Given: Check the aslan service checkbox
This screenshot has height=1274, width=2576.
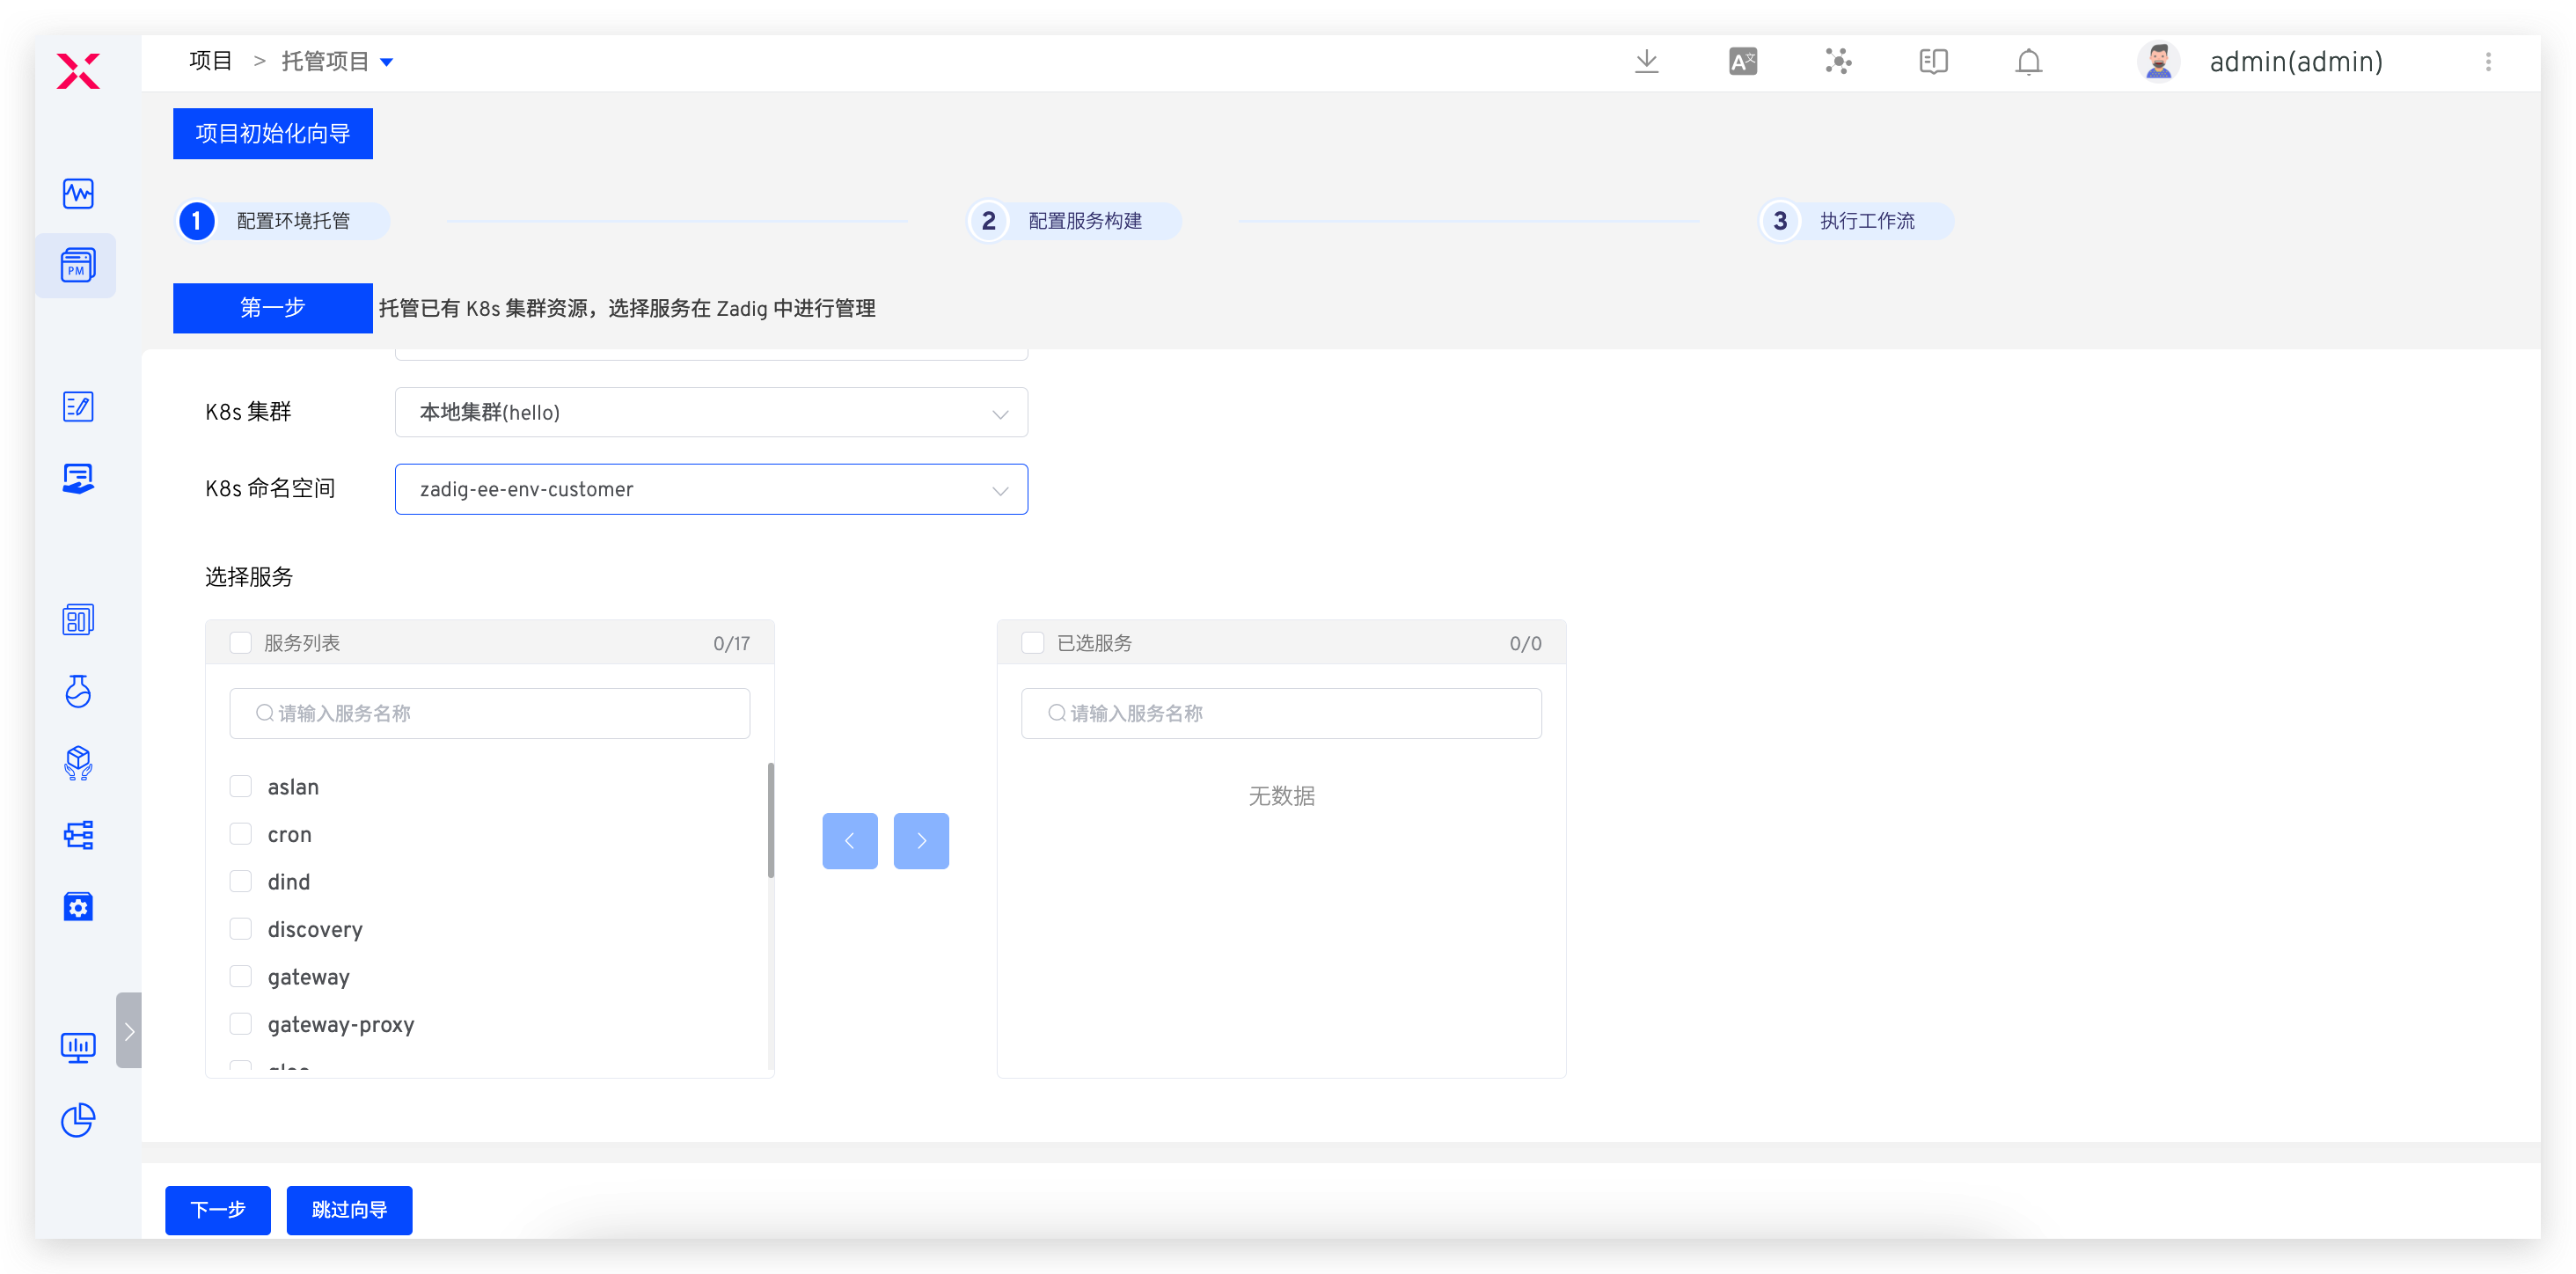Looking at the screenshot, I should pyautogui.click(x=240, y=786).
